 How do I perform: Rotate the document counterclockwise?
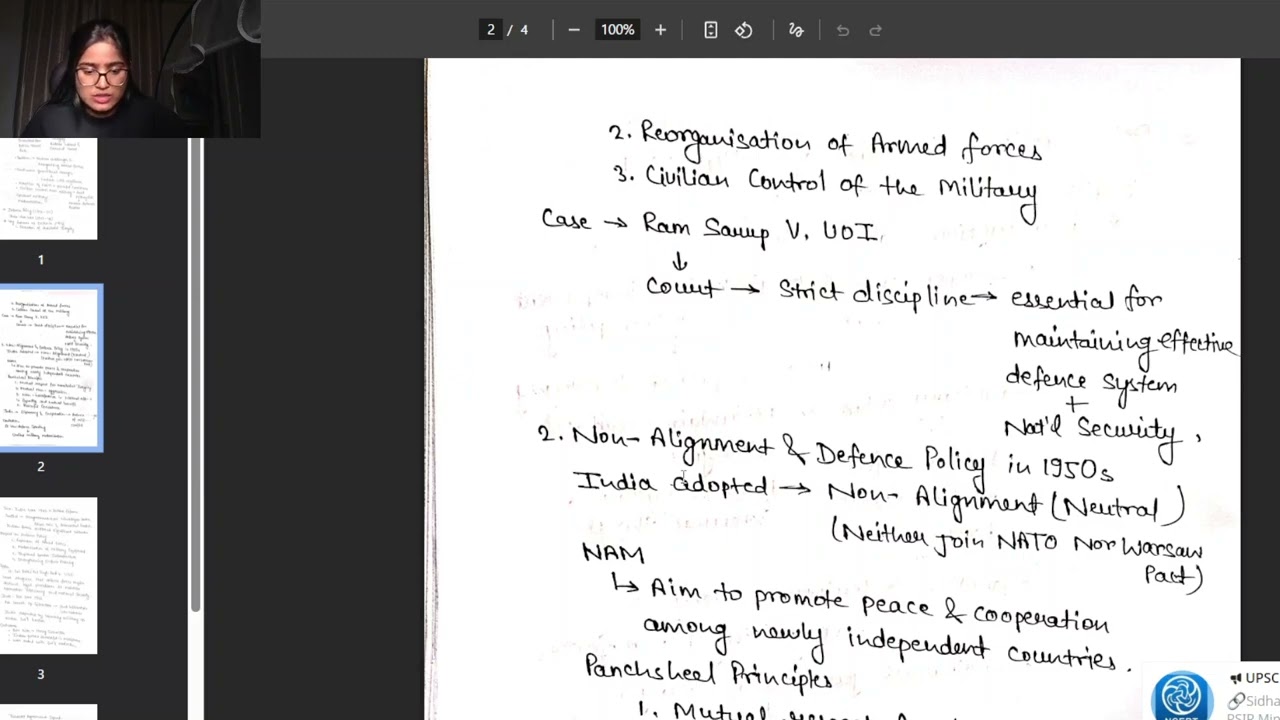point(743,30)
